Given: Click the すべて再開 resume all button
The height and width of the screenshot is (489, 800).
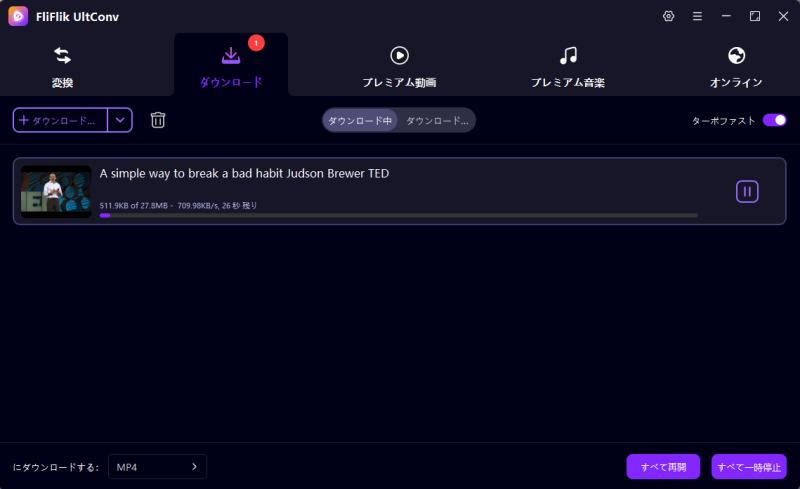Looking at the screenshot, I should click(663, 467).
